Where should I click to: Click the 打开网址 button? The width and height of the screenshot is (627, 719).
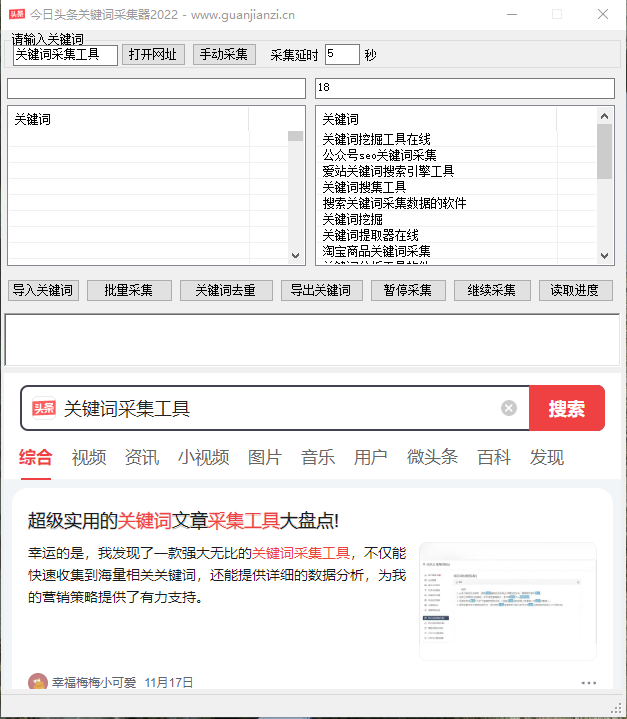(153, 55)
